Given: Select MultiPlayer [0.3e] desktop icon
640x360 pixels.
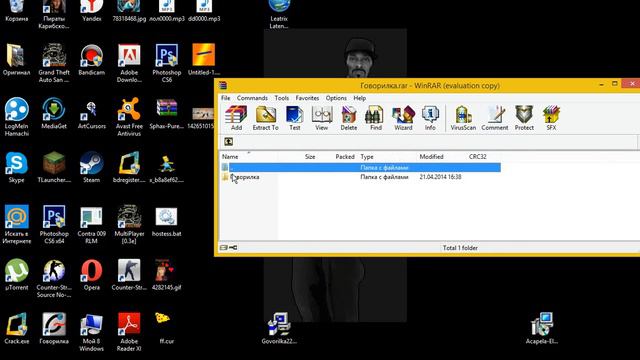Looking at the screenshot, I should (x=129, y=225).
